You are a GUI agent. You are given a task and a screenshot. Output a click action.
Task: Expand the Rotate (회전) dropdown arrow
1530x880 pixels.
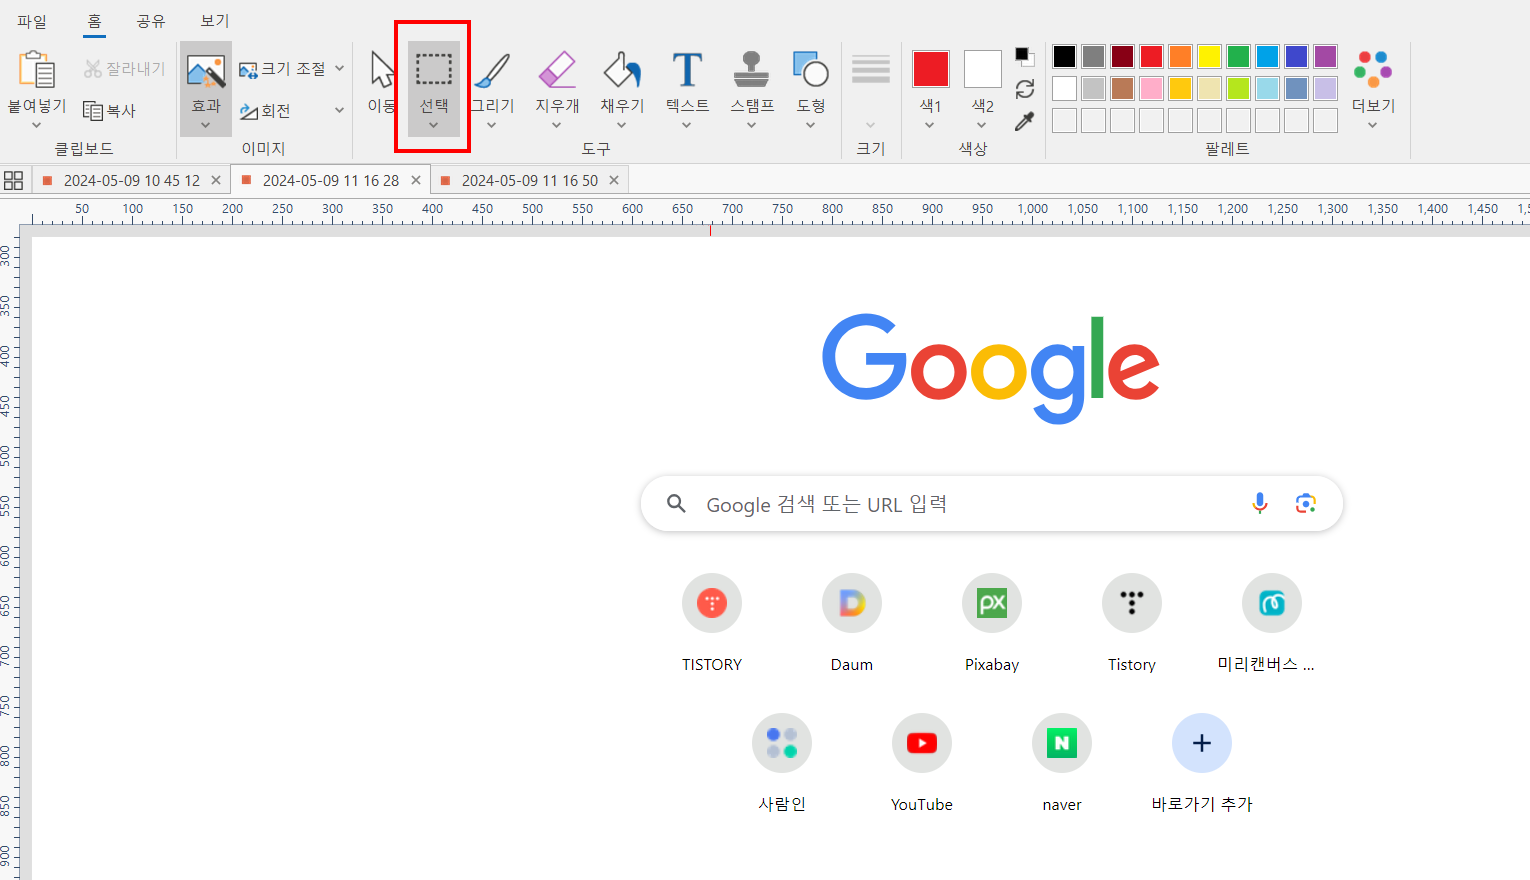pos(340,110)
